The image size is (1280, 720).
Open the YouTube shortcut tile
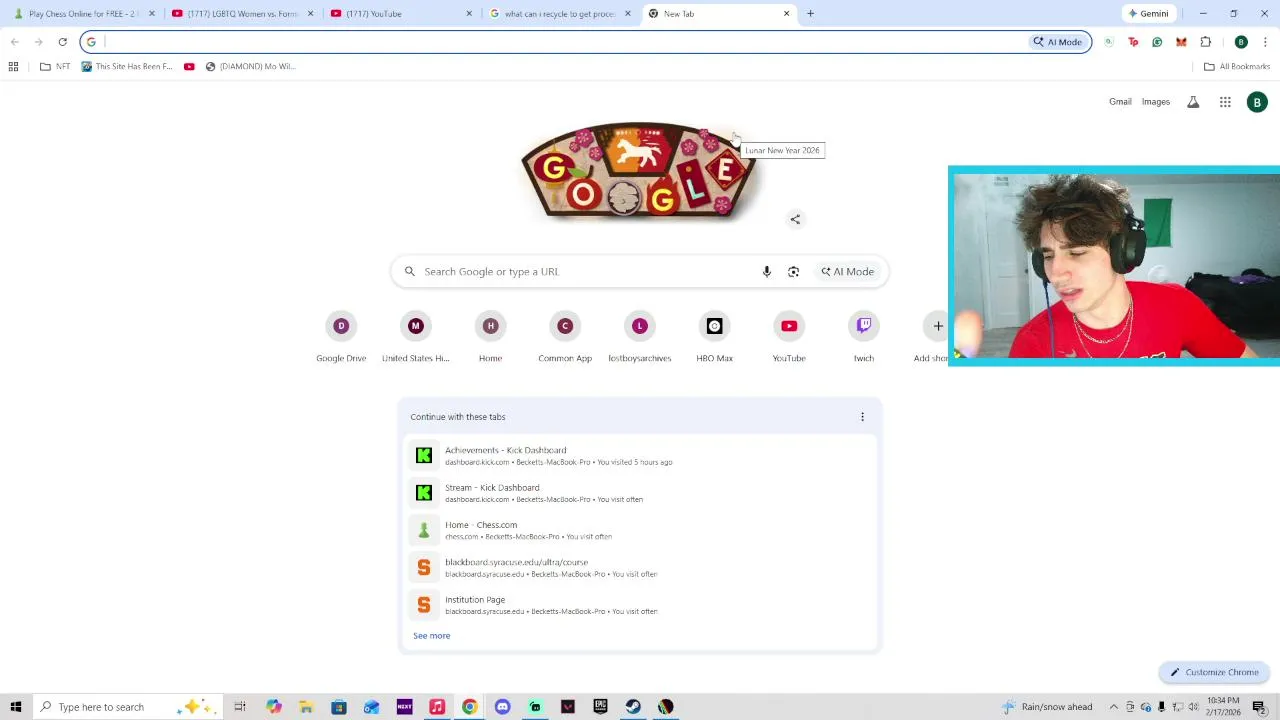pyautogui.click(x=789, y=338)
